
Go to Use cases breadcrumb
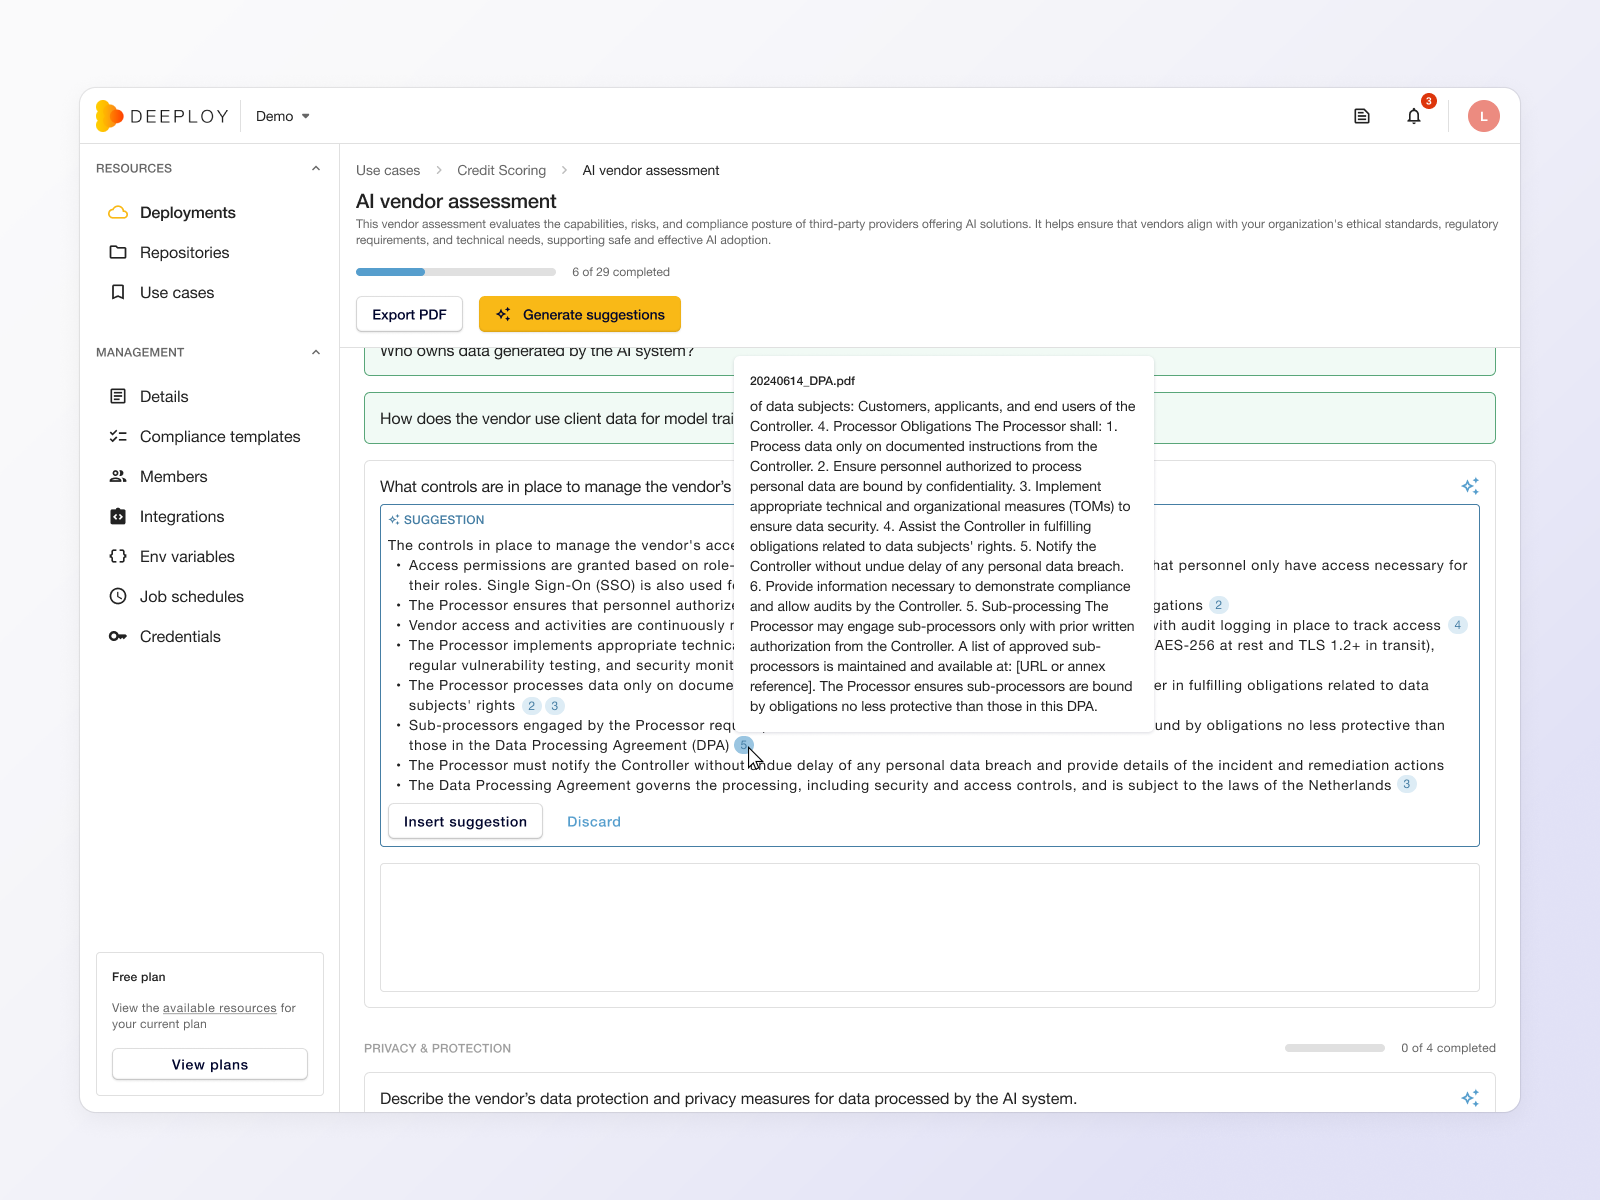click(x=388, y=170)
